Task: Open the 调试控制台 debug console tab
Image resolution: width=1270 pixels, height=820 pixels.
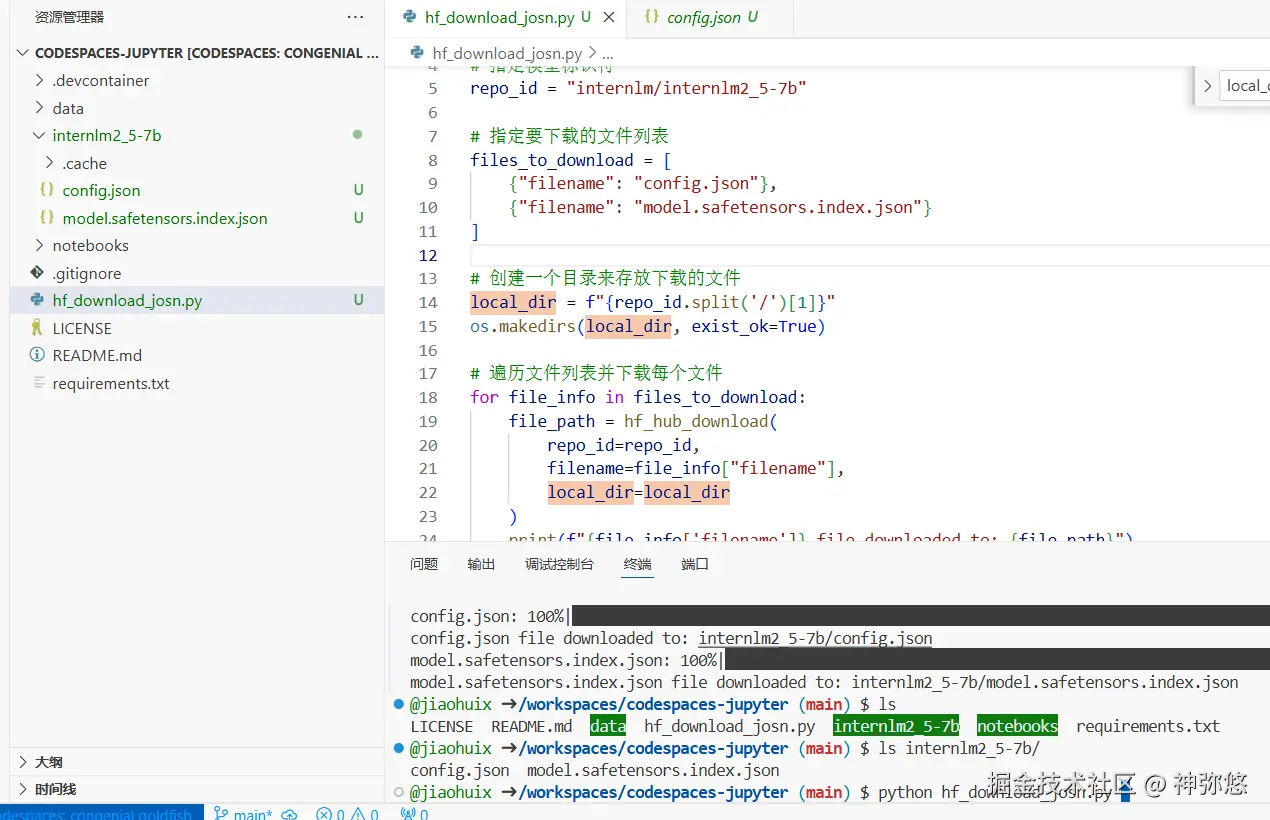Action: coord(559,564)
